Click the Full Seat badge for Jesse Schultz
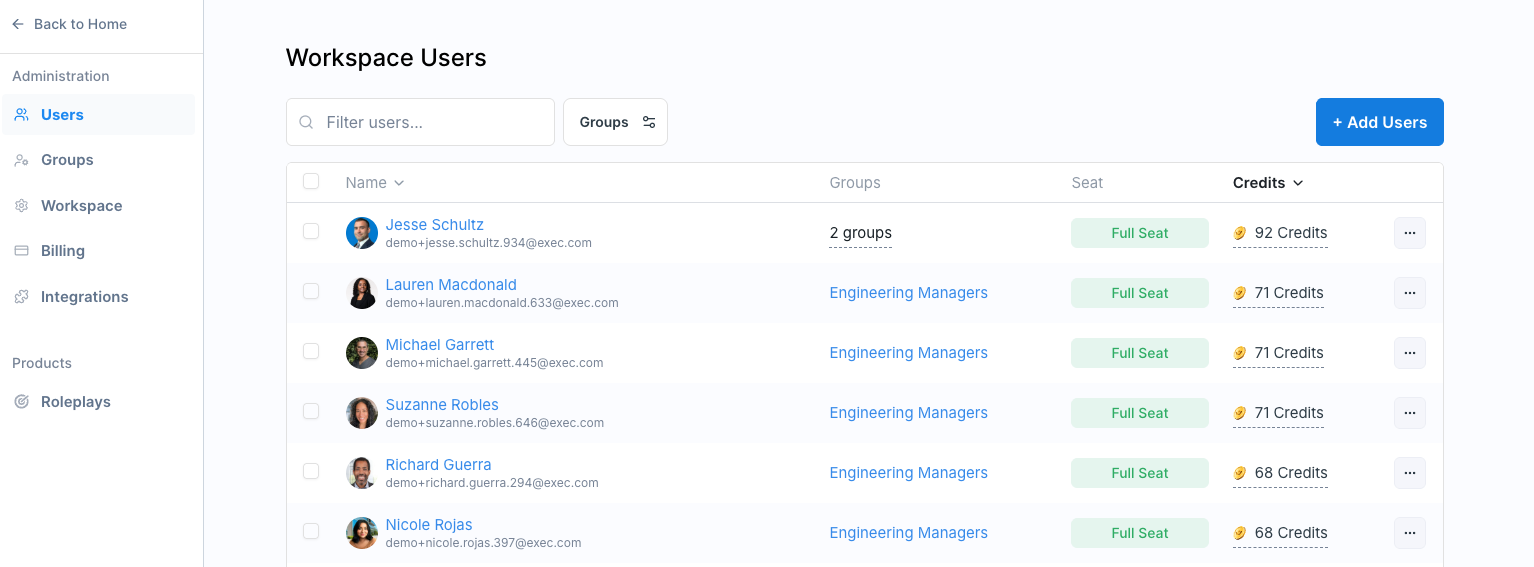The height and width of the screenshot is (567, 1534). coord(1139,233)
